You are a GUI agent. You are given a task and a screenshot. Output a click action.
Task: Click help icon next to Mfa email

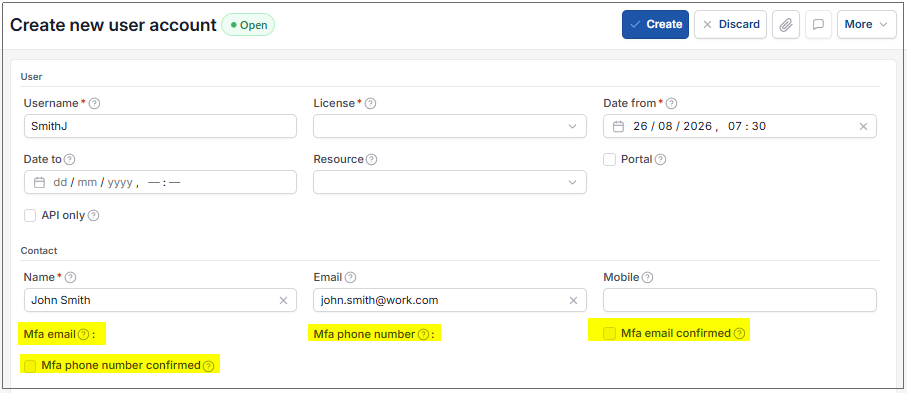[x=84, y=334]
